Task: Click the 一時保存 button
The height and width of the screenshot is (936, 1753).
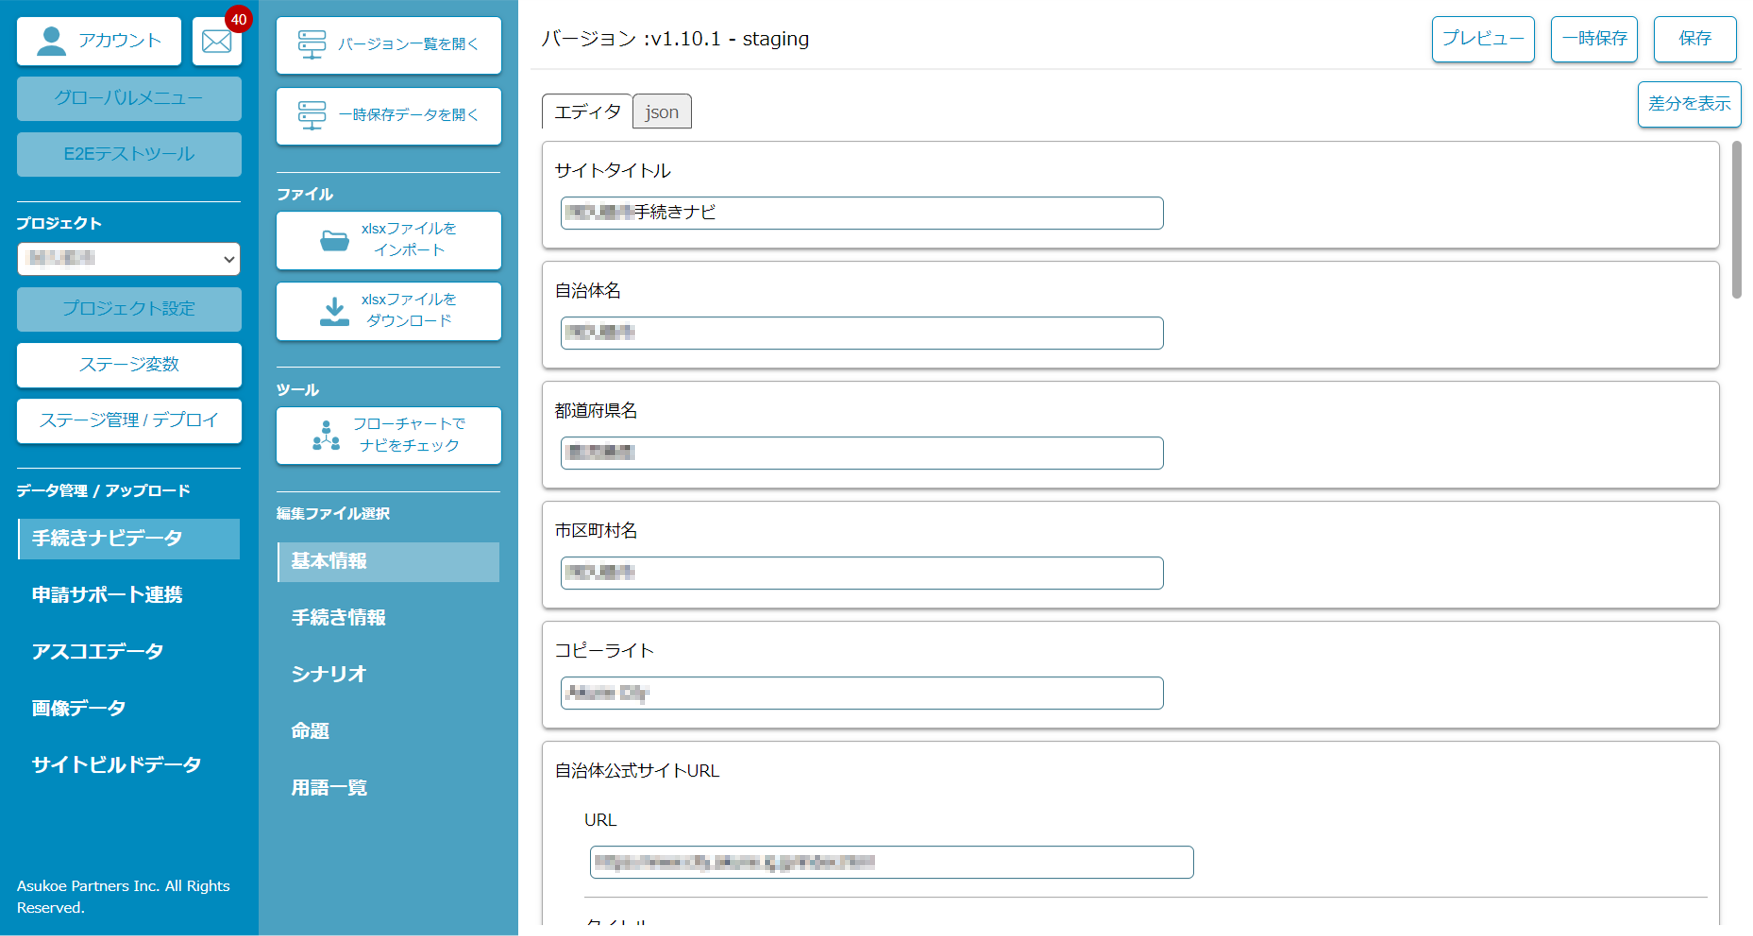Action: click(1593, 39)
